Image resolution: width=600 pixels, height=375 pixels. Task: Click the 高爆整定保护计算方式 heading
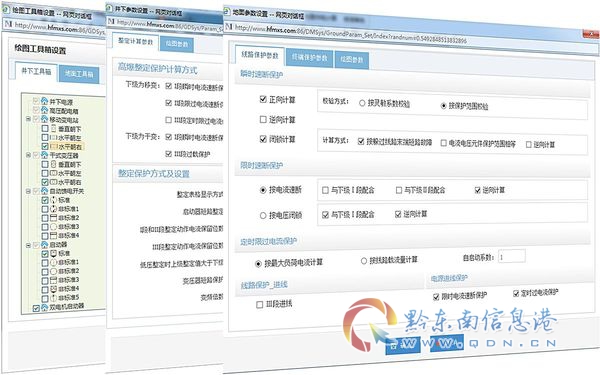point(157,68)
